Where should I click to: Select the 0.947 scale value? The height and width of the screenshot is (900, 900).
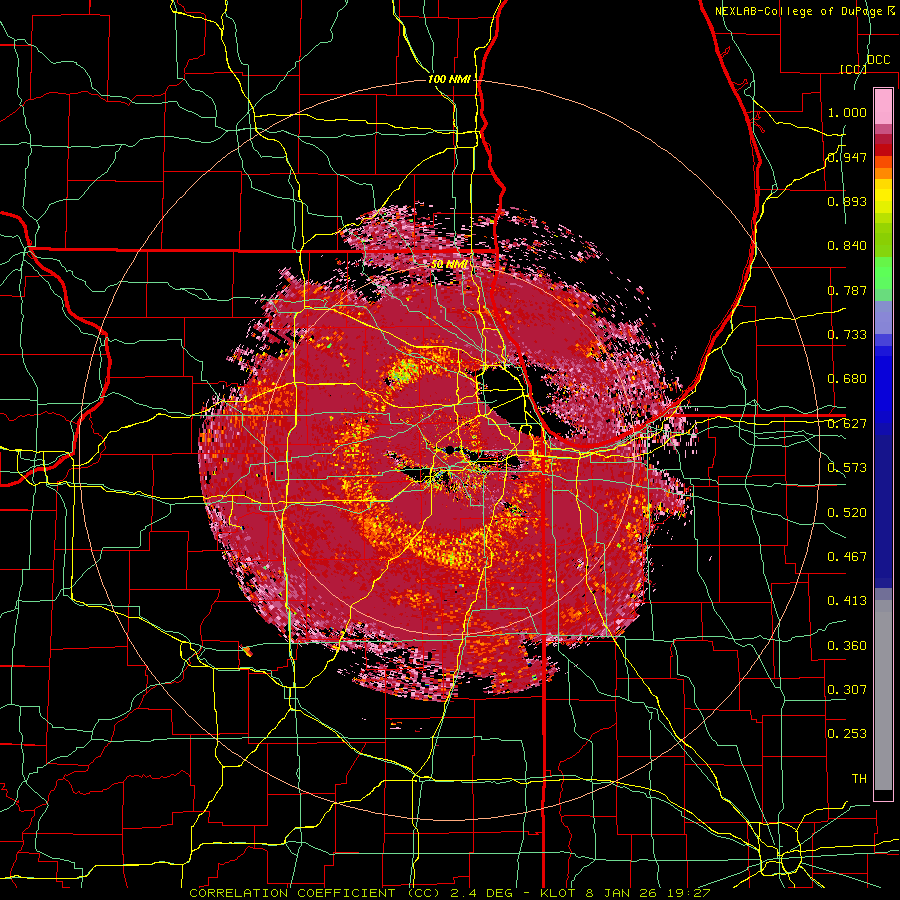[x=847, y=157]
